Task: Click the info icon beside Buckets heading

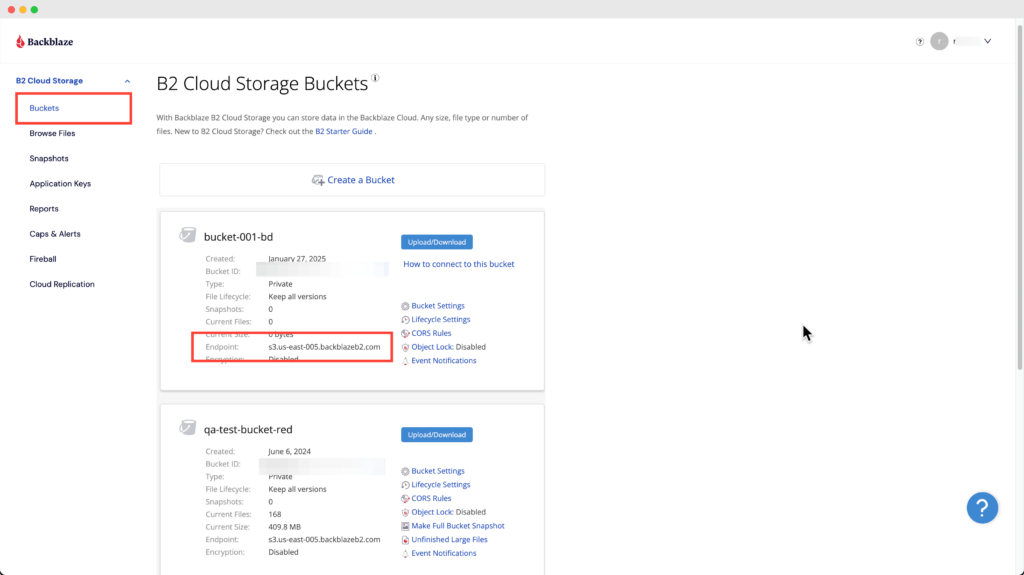Action: tap(376, 78)
